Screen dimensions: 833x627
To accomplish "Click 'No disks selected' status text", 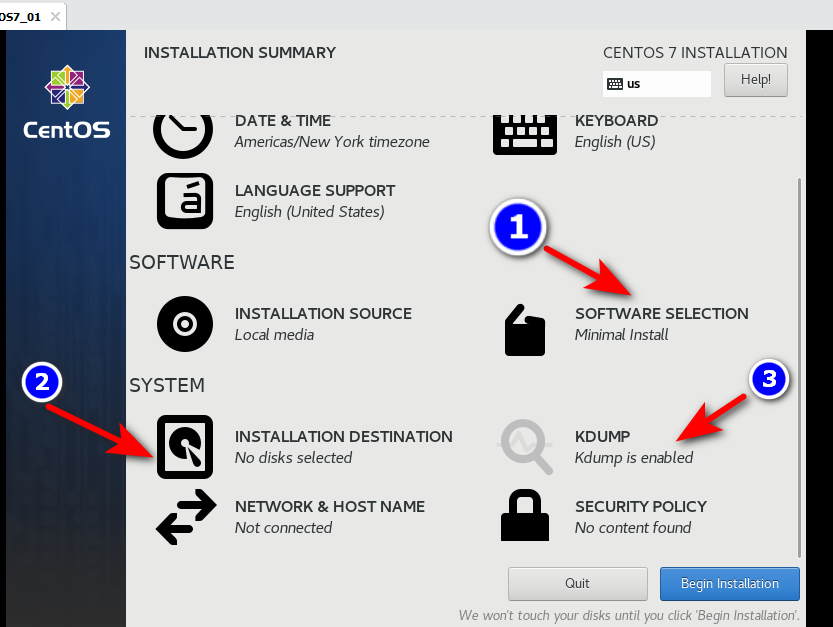I will (x=293, y=458).
